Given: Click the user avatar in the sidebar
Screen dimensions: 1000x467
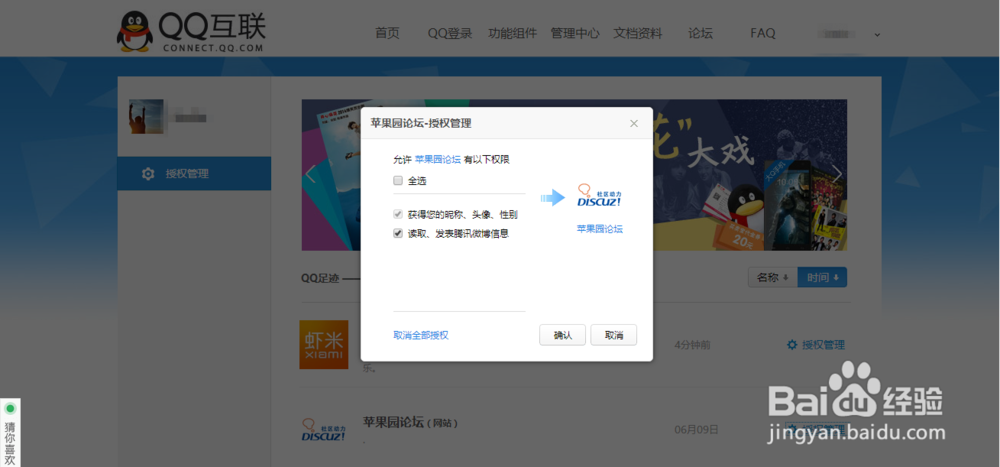Looking at the screenshot, I should click(146, 116).
